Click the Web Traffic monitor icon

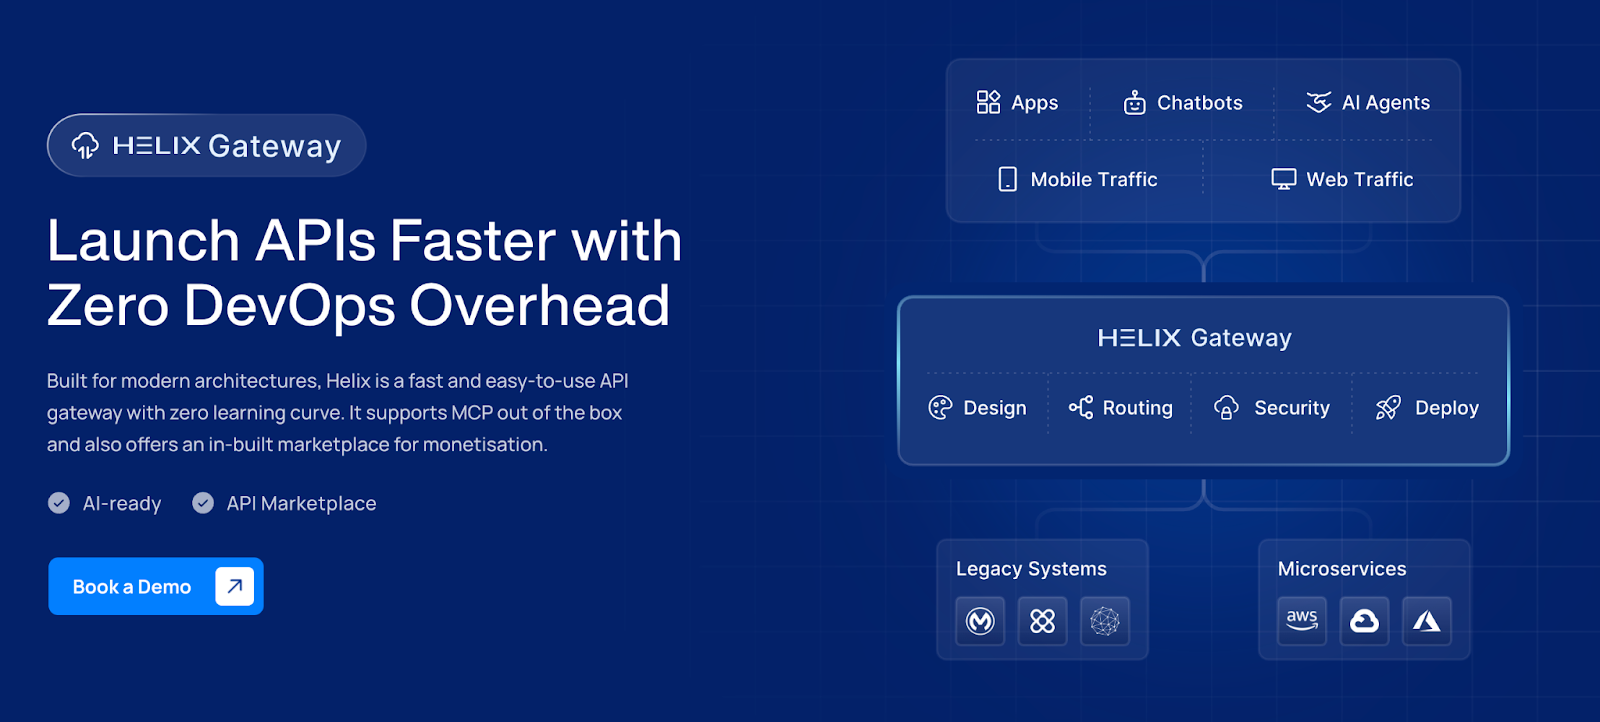[x=1284, y=179]
